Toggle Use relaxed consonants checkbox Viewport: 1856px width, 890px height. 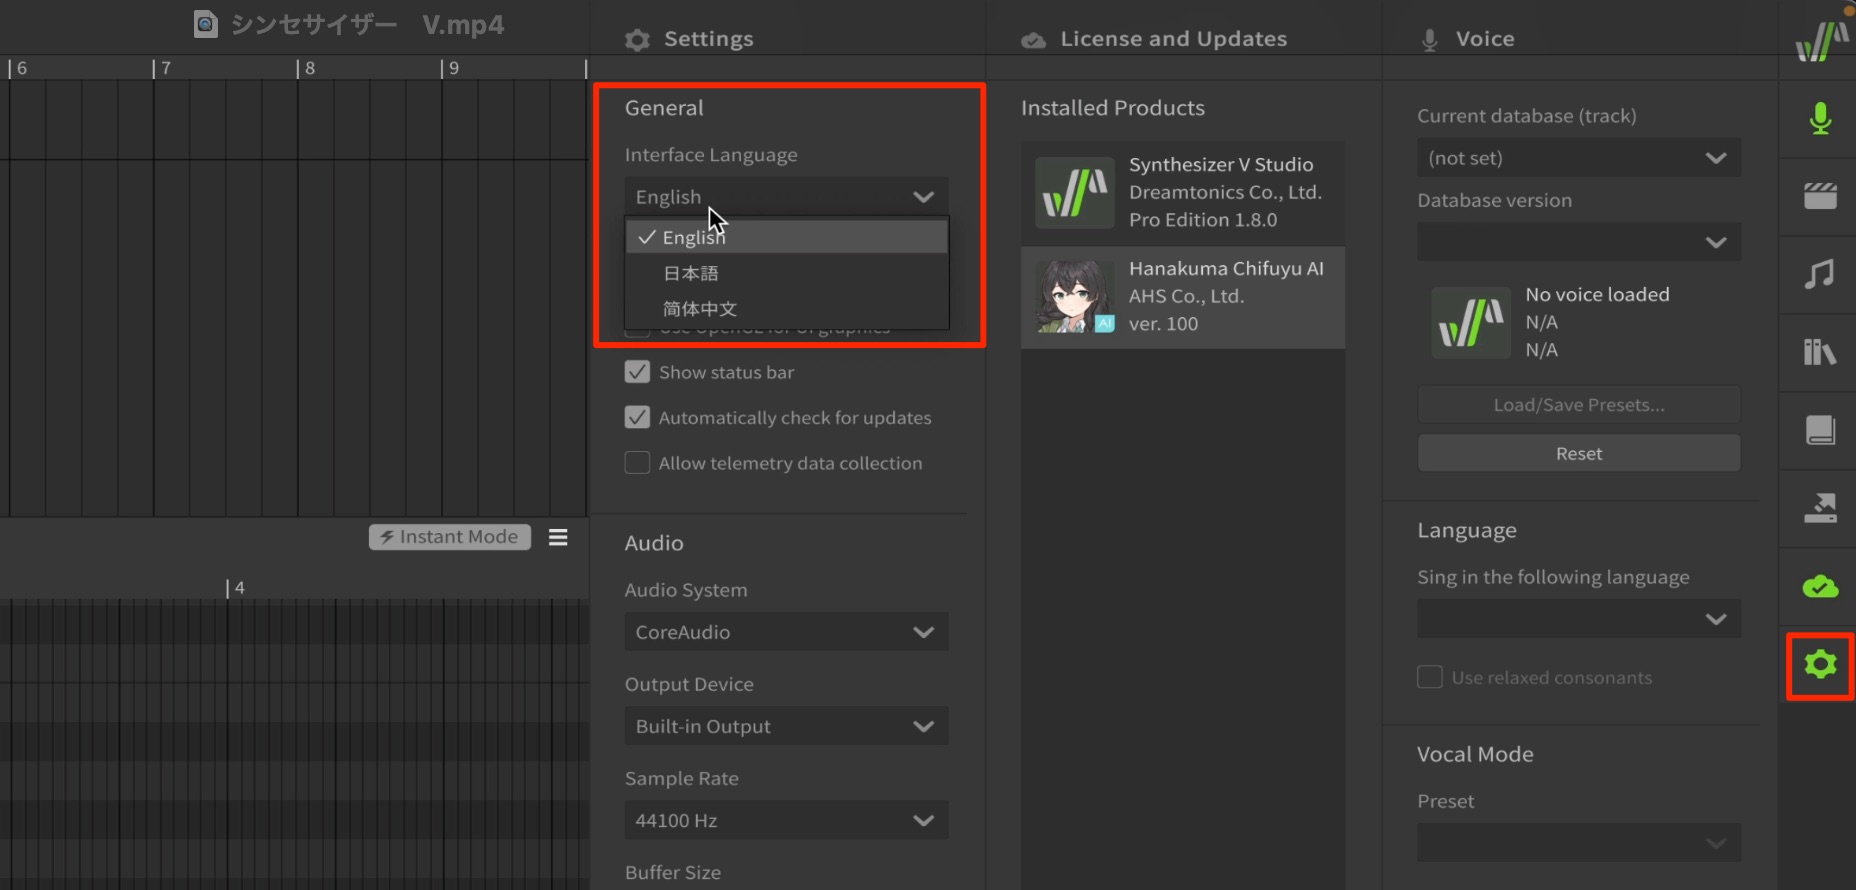coord(1430,677)
